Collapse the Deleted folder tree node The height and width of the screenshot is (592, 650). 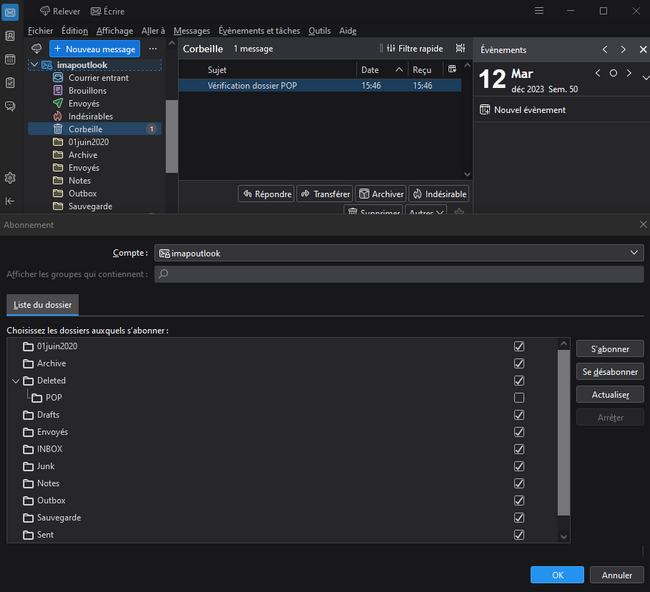click(15, 381)
